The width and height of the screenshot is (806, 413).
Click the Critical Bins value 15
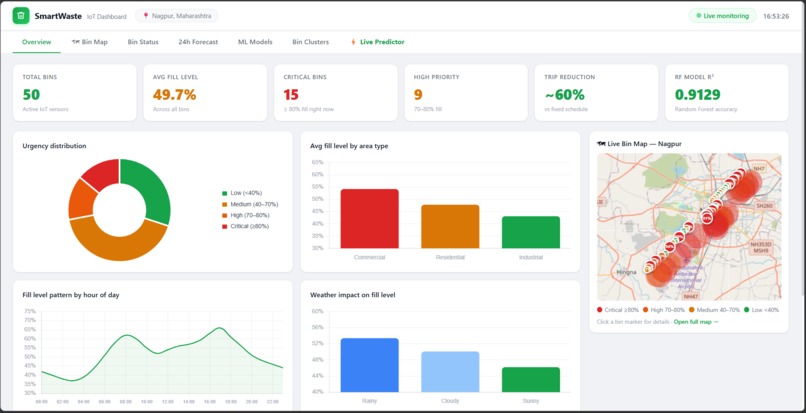[291, 95]
